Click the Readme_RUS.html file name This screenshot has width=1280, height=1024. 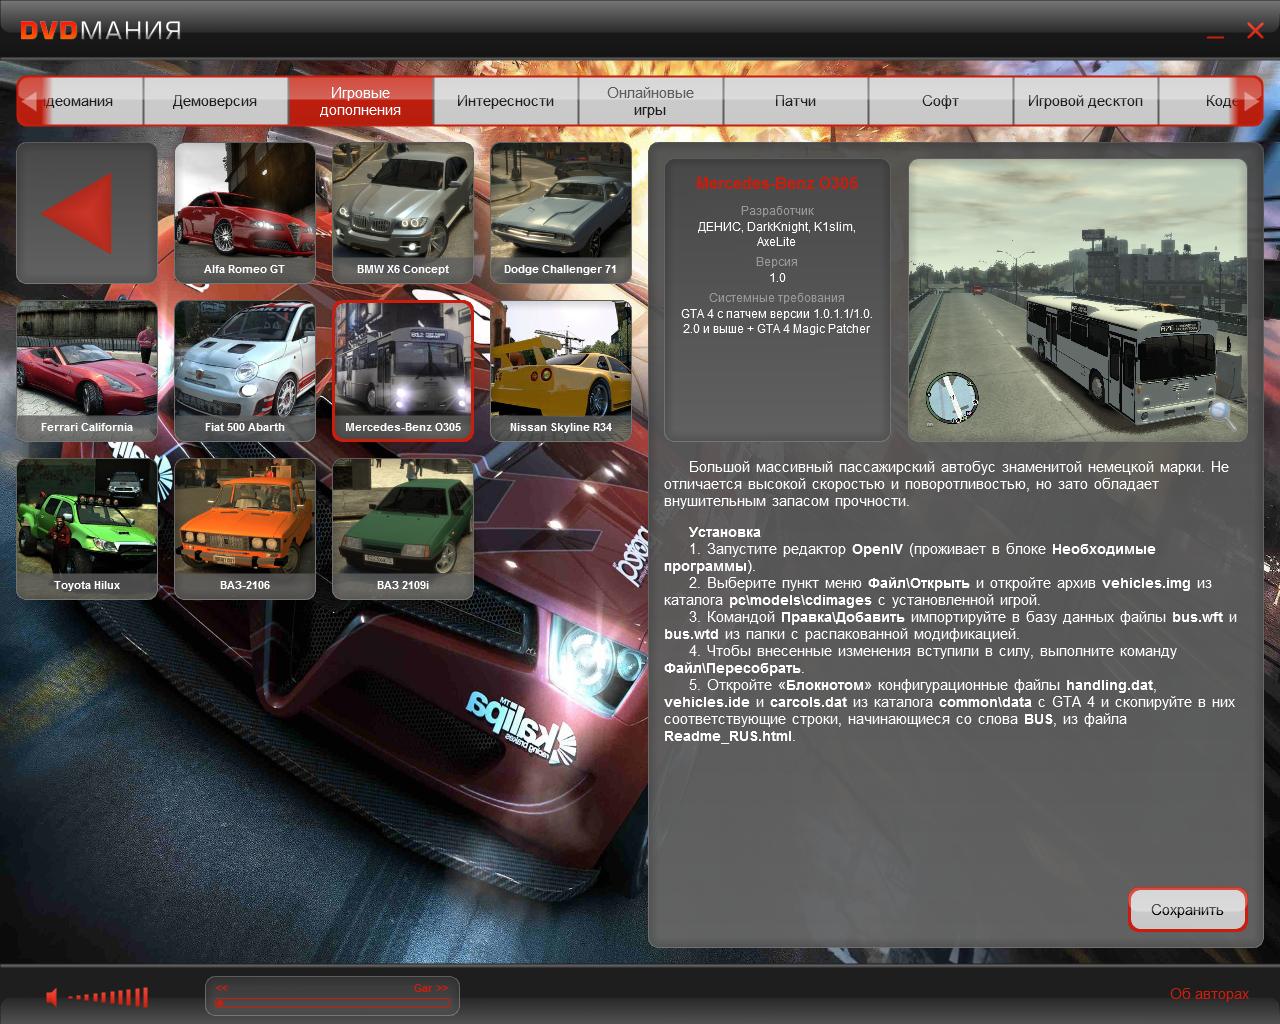click(x=727, y=736)
